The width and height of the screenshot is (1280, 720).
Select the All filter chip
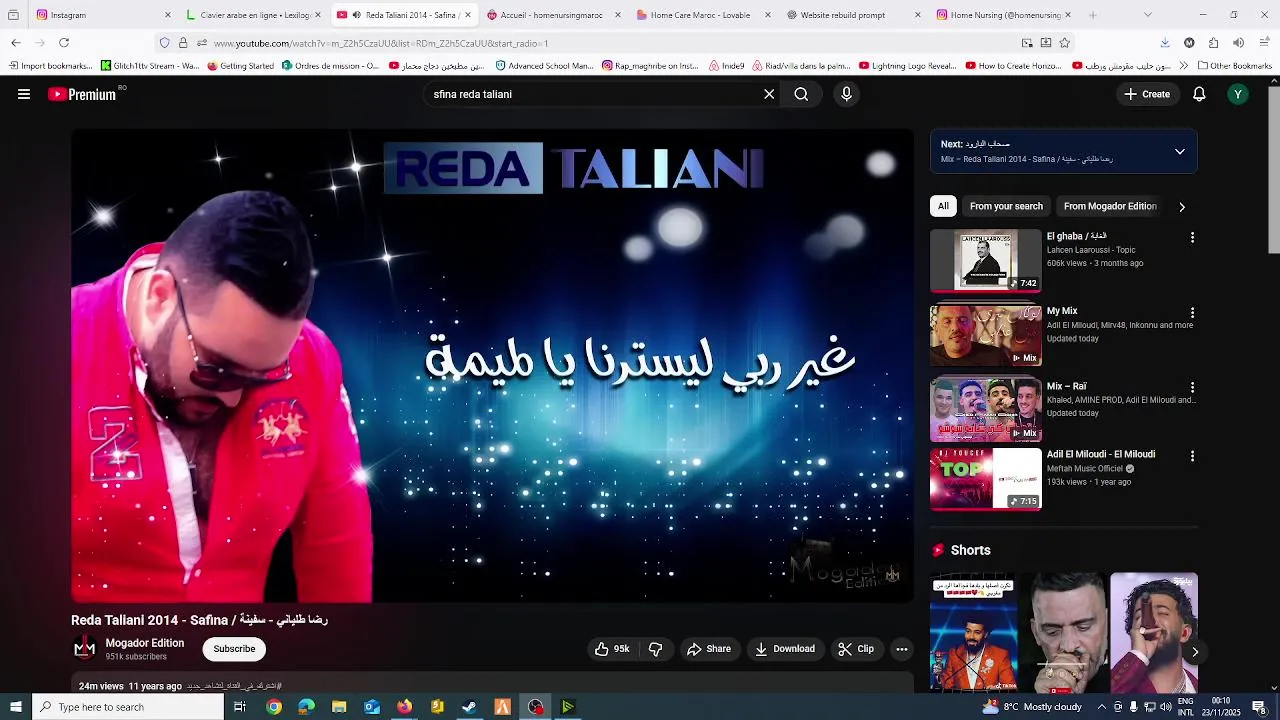point(943,206)
